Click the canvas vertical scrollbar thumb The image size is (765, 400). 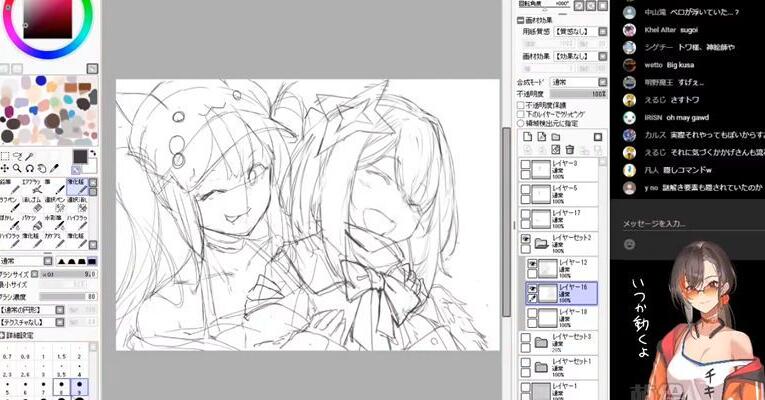pos(506,222)
